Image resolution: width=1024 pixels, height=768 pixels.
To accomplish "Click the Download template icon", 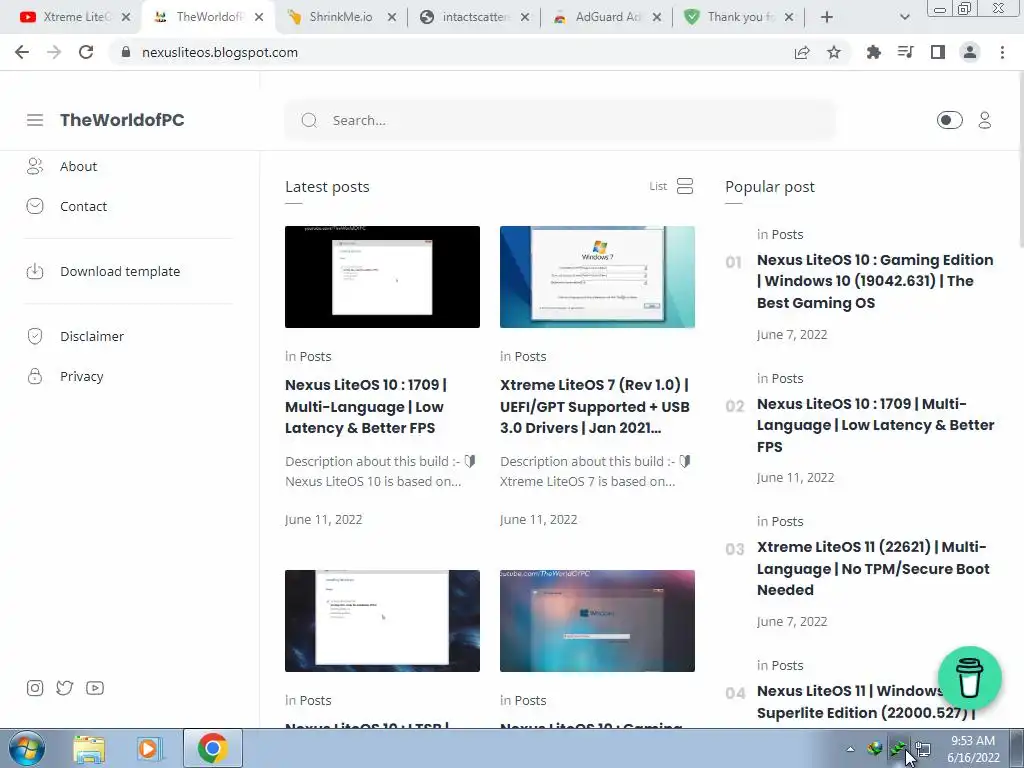I will pos(35,271).
